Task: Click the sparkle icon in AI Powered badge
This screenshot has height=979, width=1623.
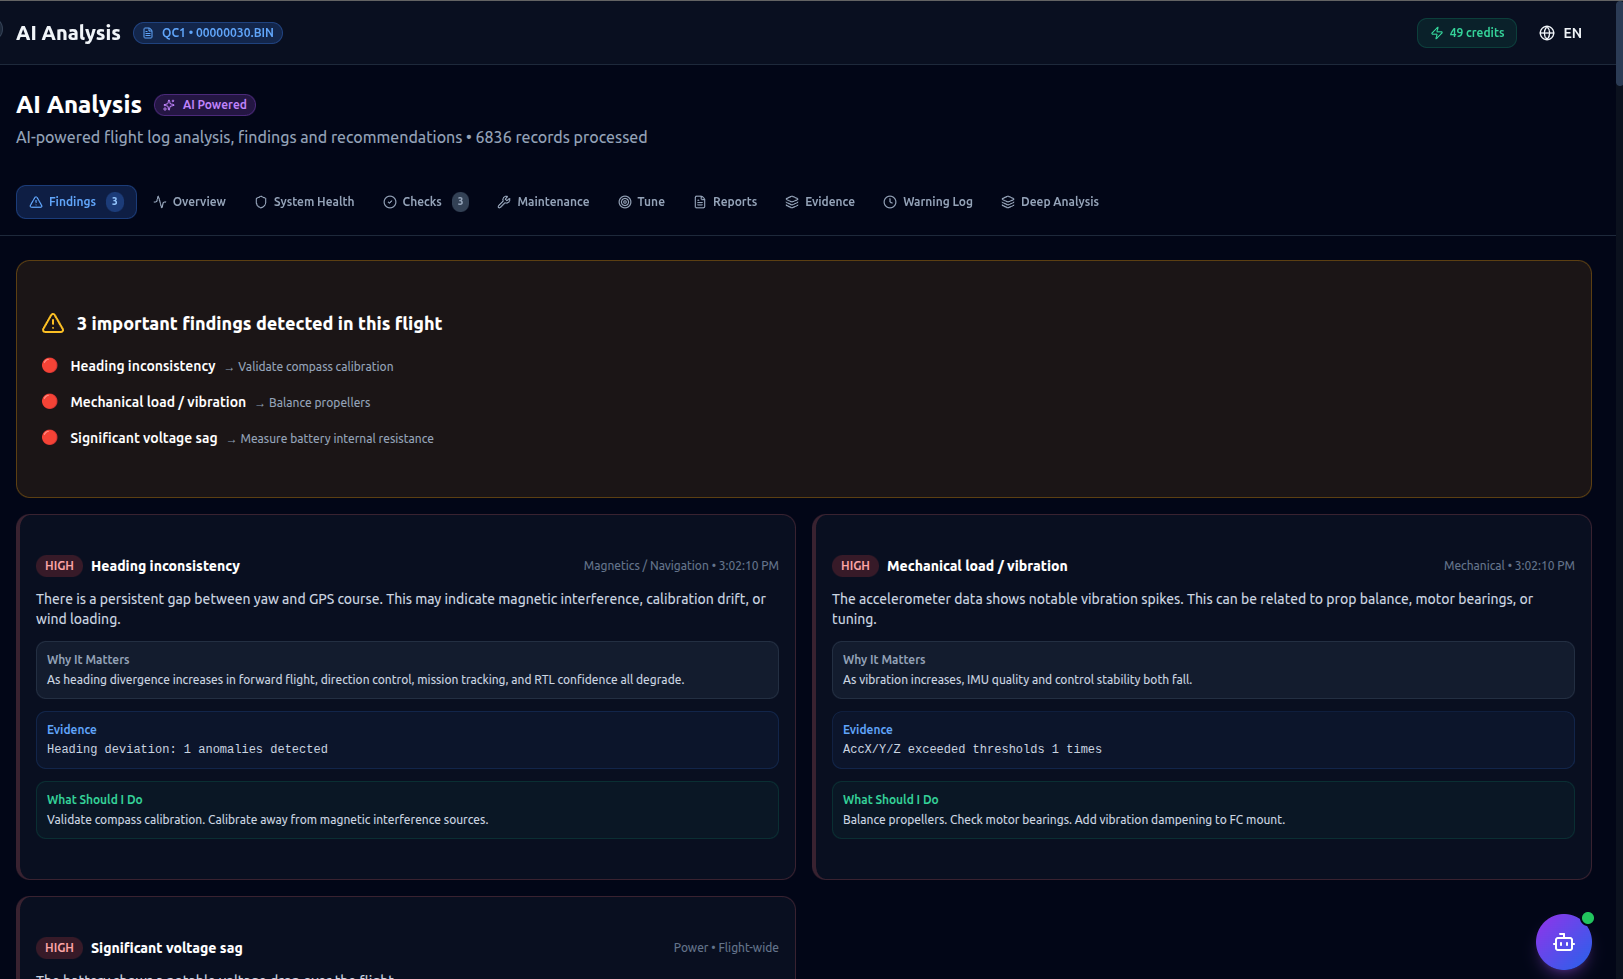Action: (x=169, y=105)
